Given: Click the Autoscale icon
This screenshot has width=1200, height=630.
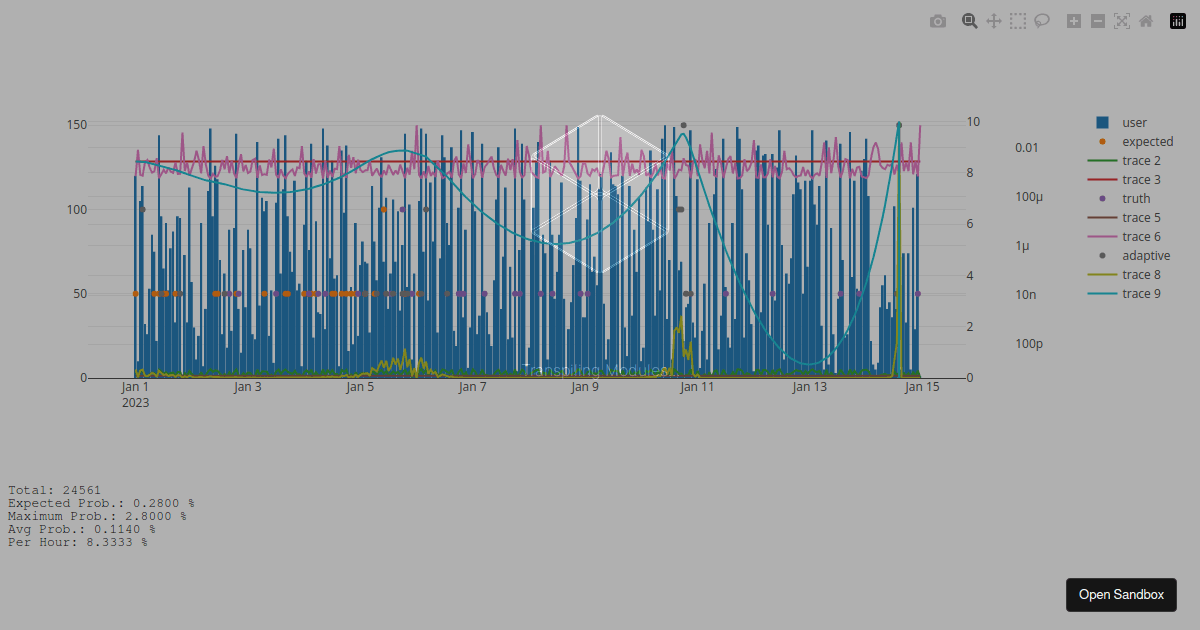Looking at the screenshot, I should point(1121,21).
